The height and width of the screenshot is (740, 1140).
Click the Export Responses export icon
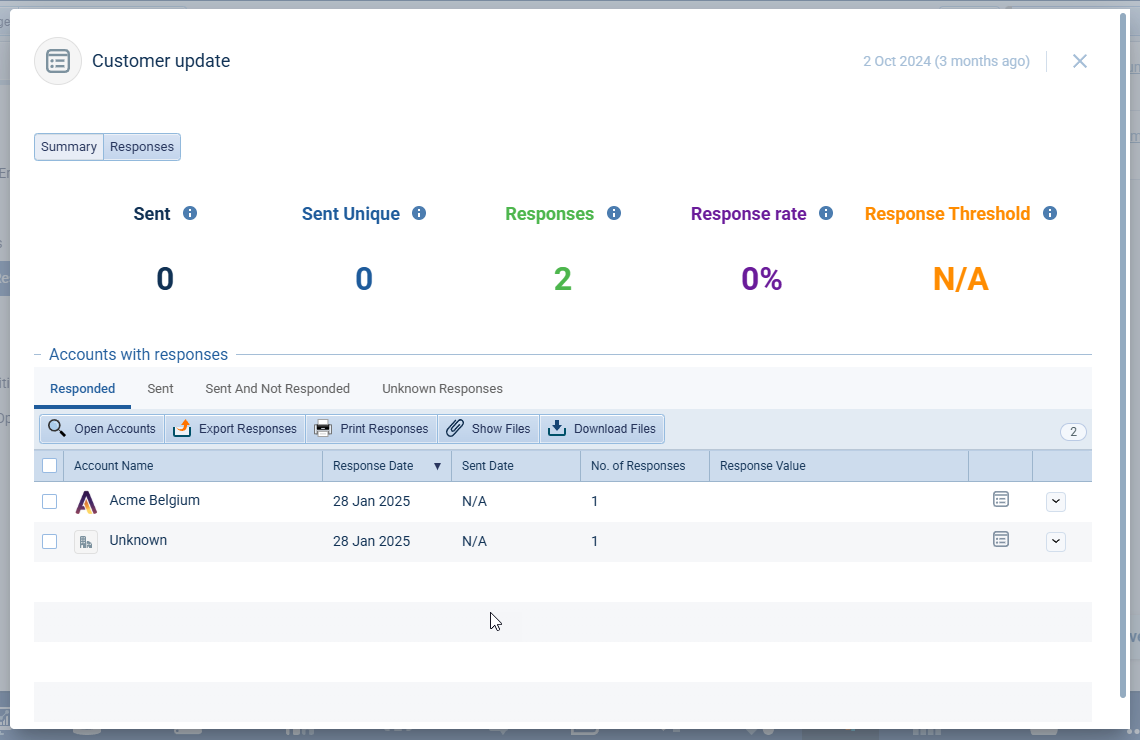coord(181,428)
